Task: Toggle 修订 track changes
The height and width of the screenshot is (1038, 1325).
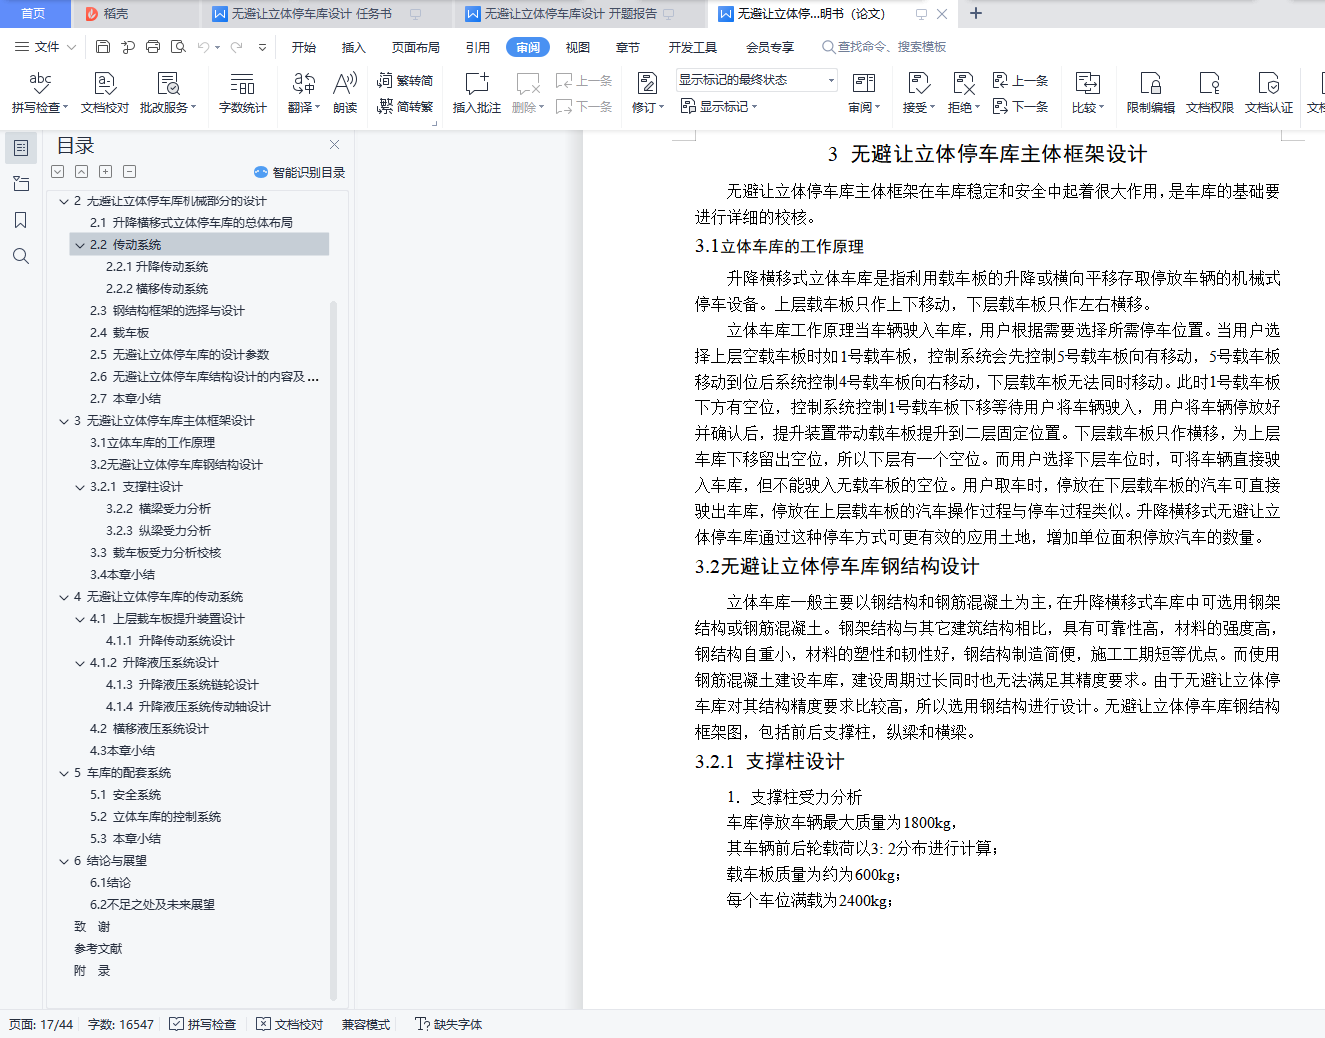Action: (648, 92)
